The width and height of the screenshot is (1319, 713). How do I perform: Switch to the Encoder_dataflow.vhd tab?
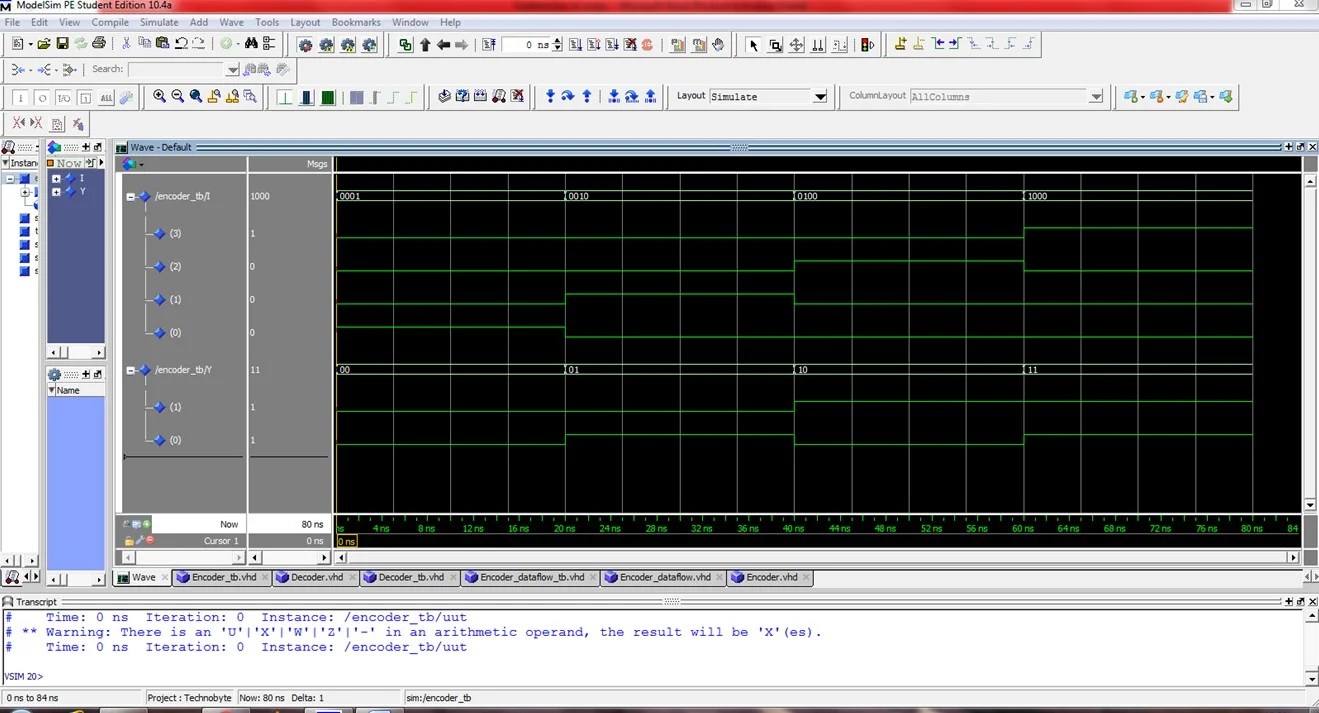(x=664, y=578)
